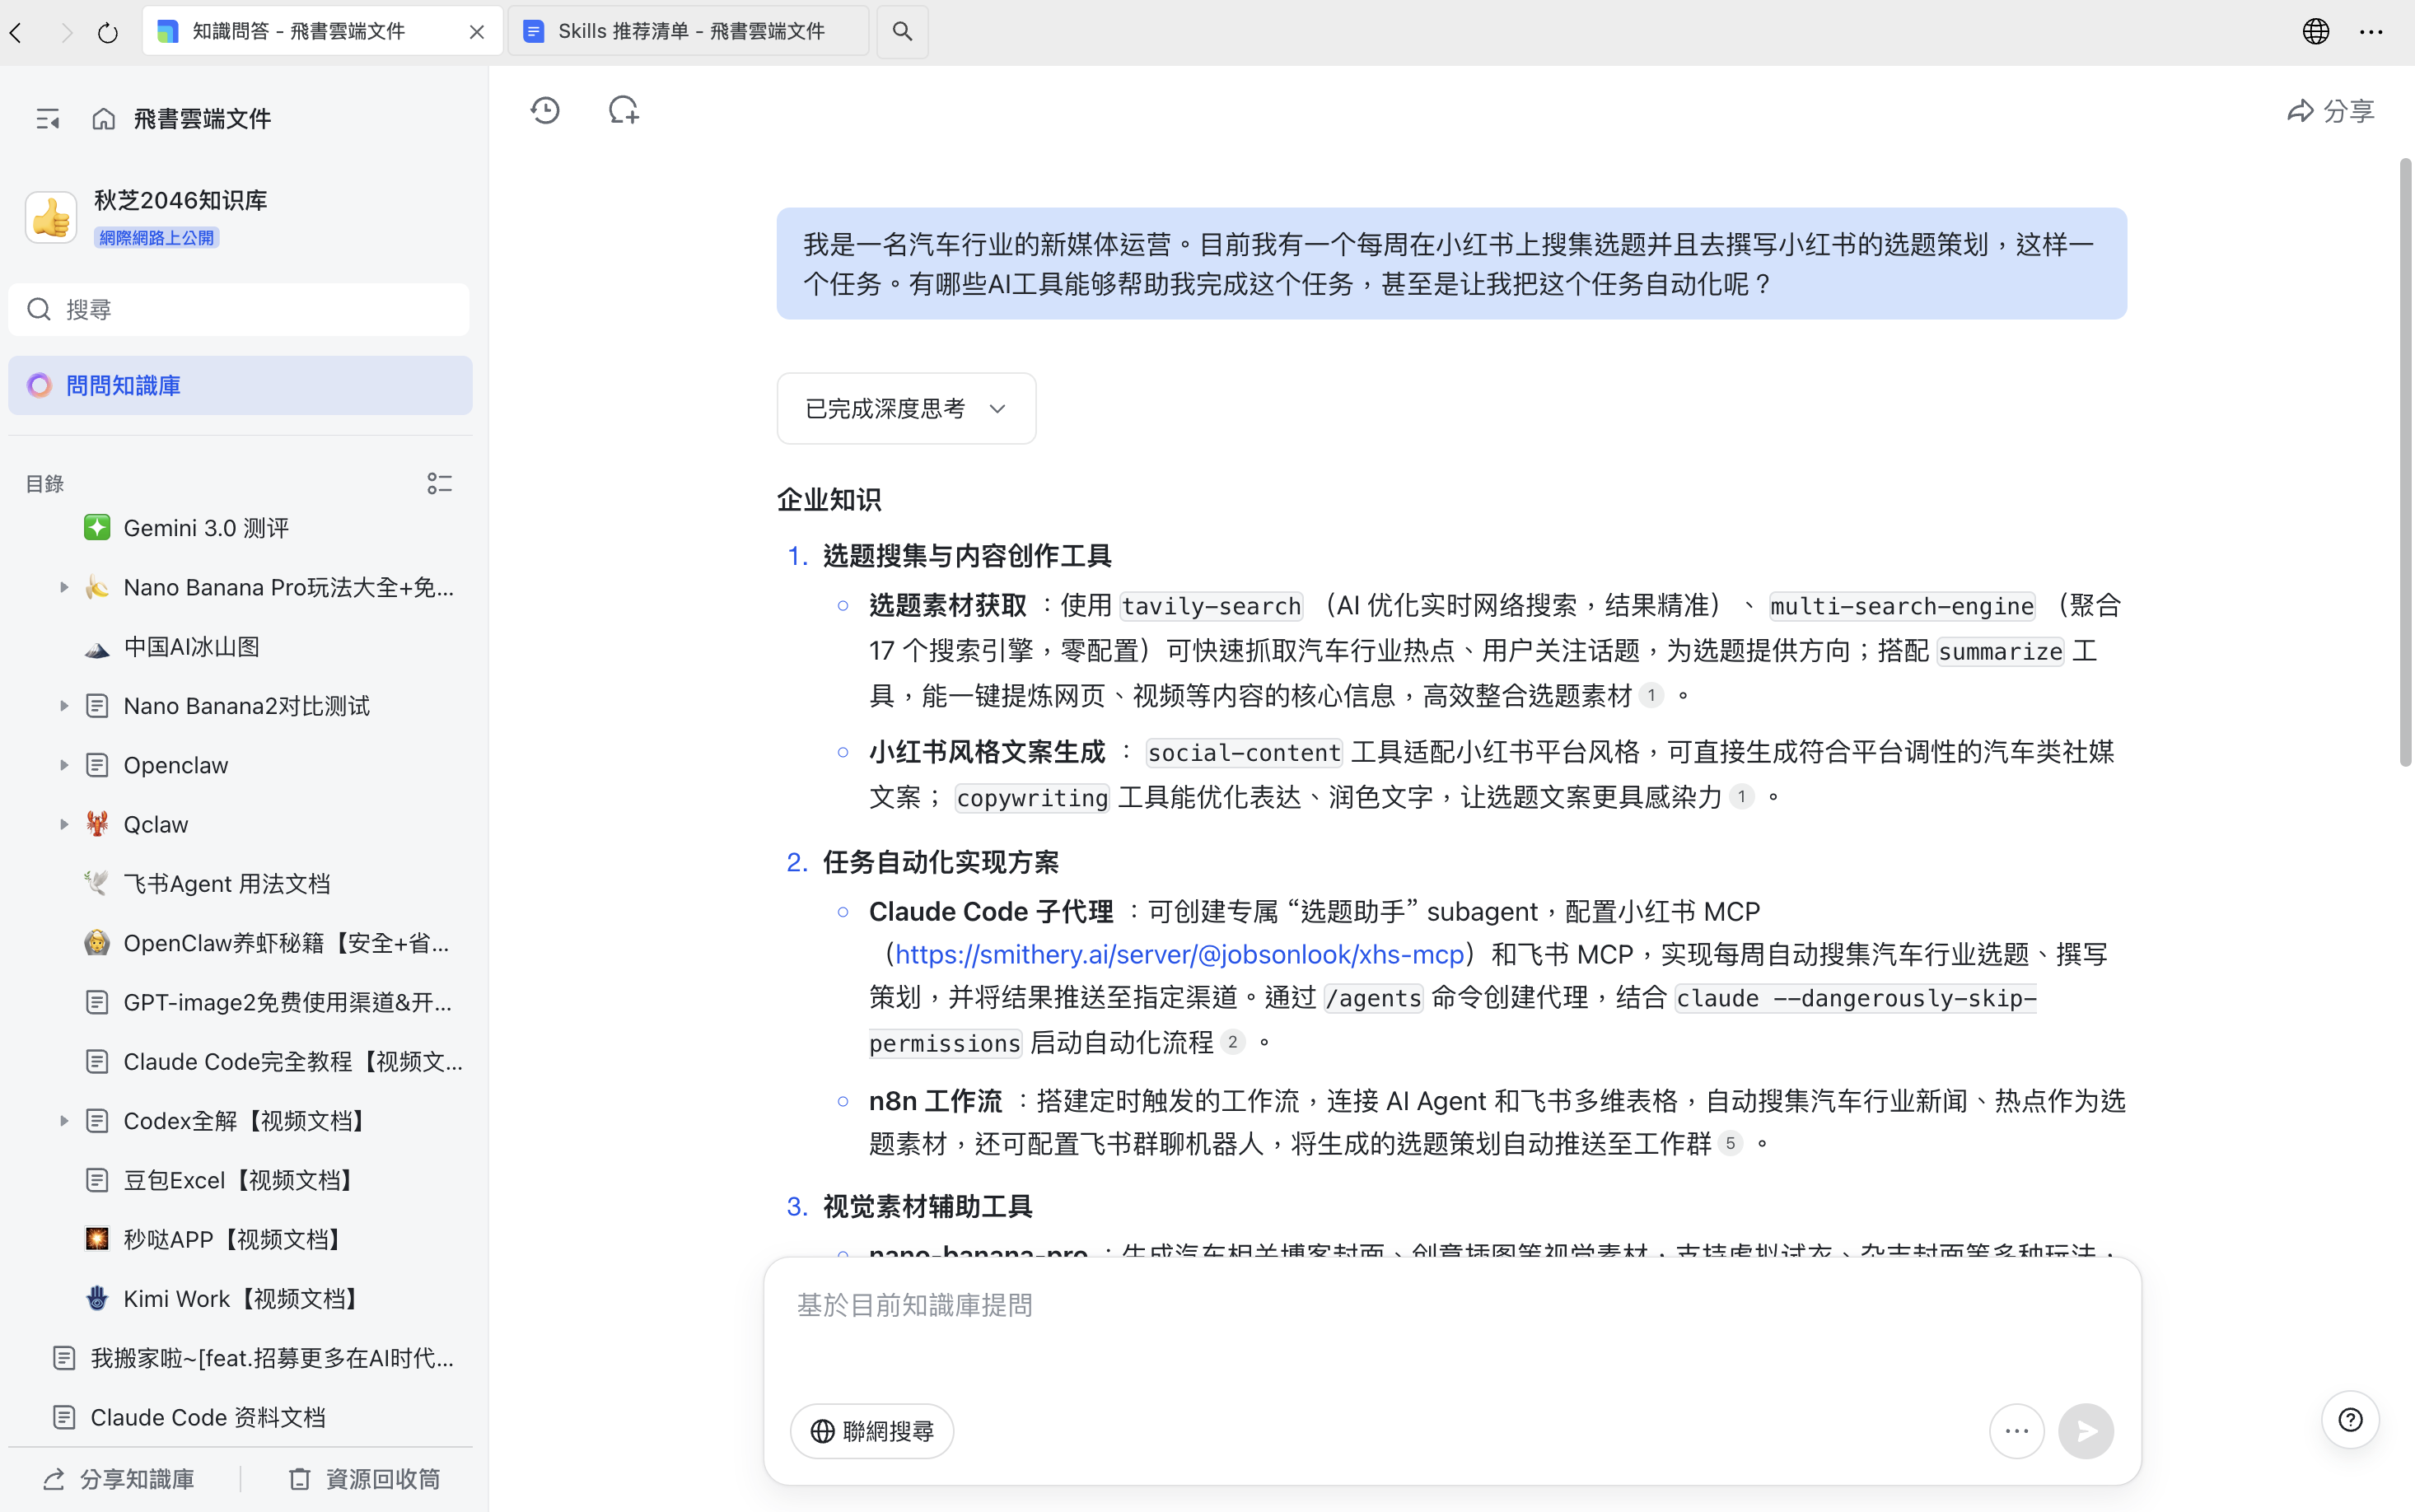This screenshot has height=1512, width=2415.
Task: Switch to Skills 推荐清单 tab
Action: click(688, 31)
